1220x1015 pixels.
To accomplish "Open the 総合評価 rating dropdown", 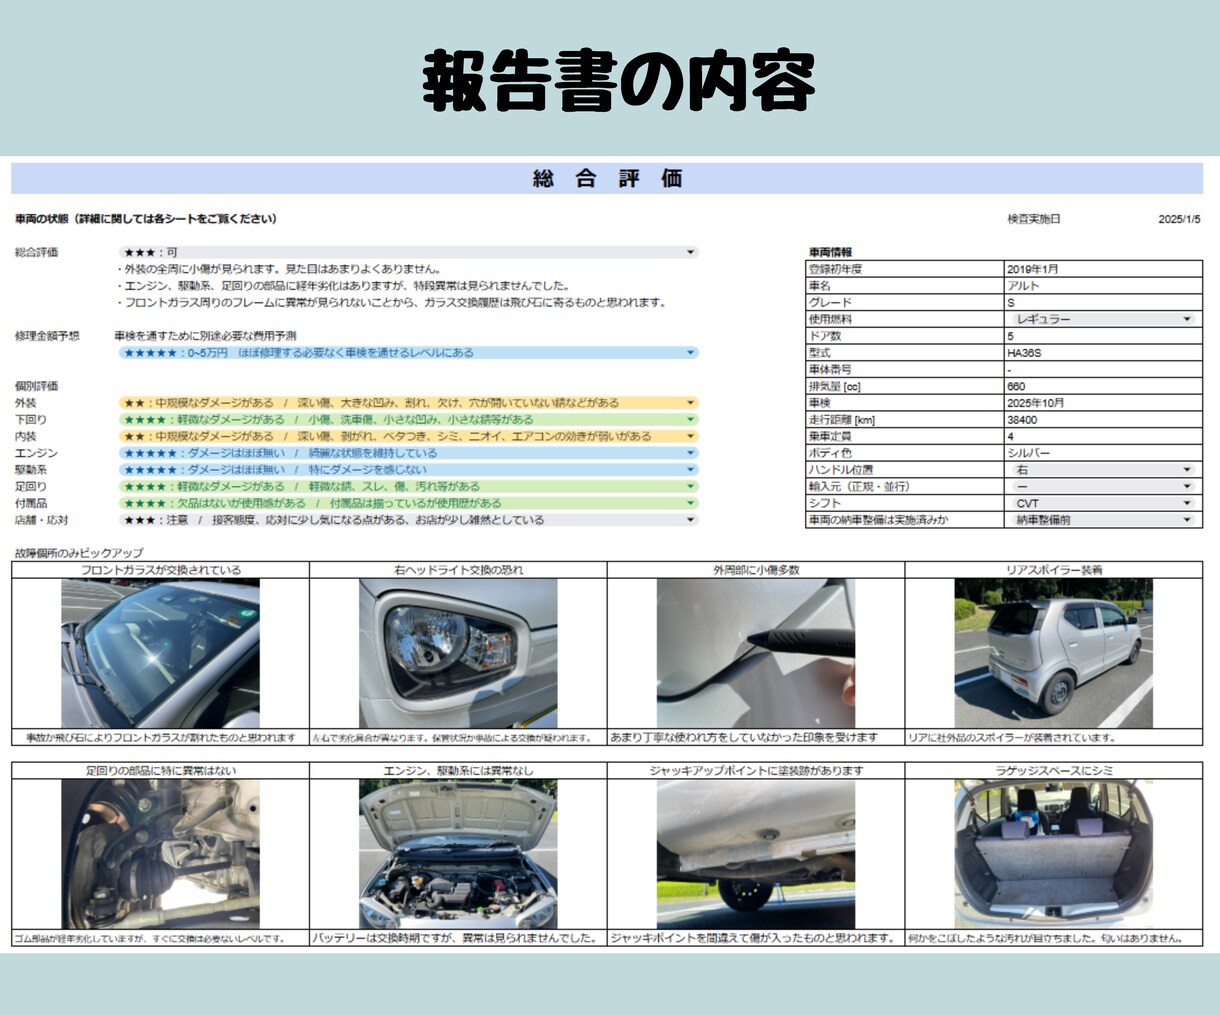I will pos(407,252).
